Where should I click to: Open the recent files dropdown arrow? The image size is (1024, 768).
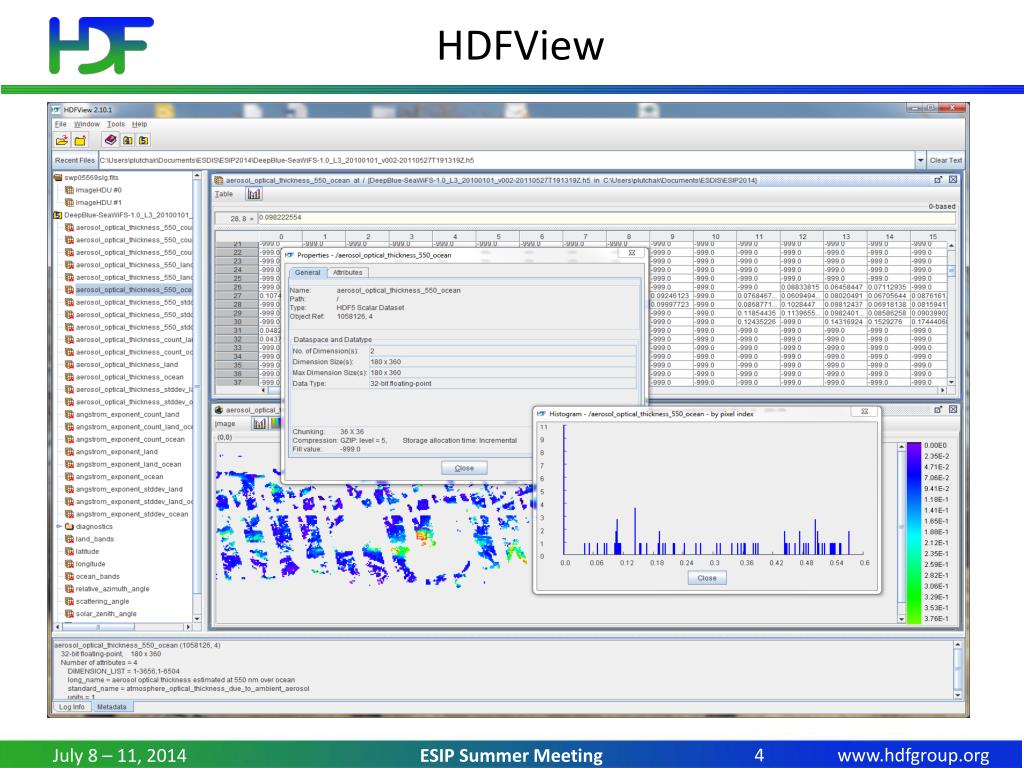tap(920, 160)
